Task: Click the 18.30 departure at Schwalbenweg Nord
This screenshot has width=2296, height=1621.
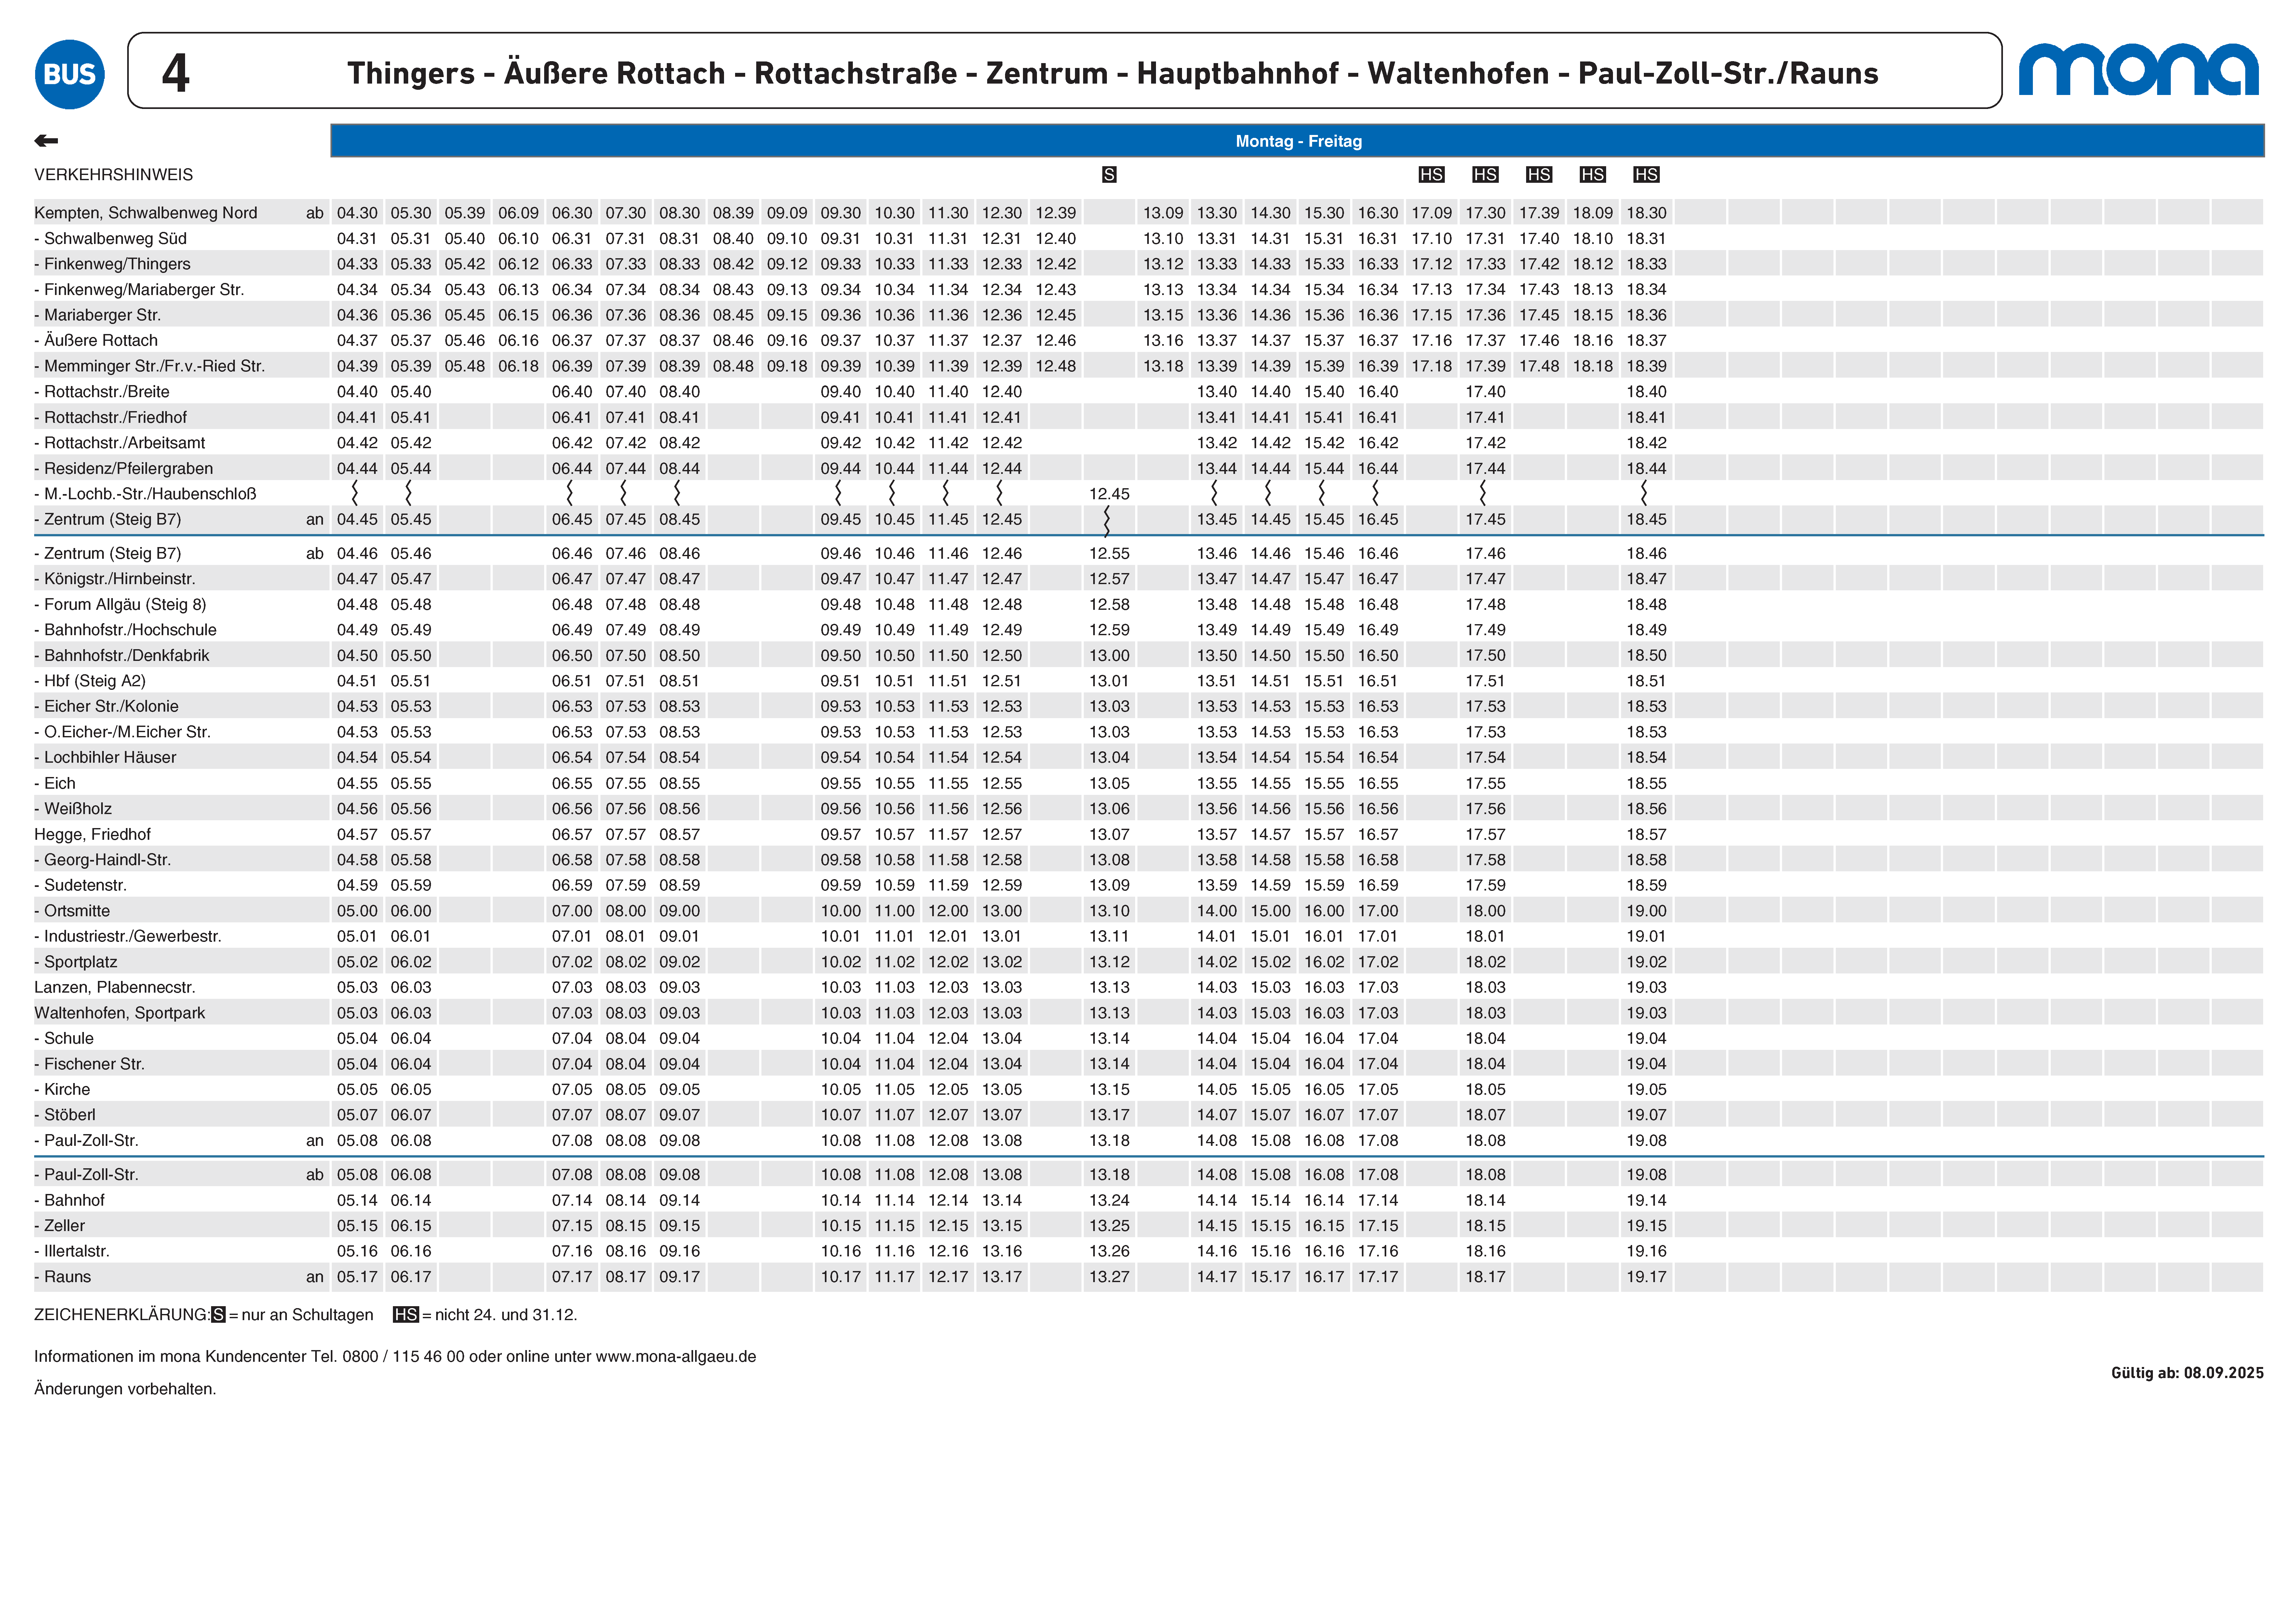Action: pos(1646,213)
